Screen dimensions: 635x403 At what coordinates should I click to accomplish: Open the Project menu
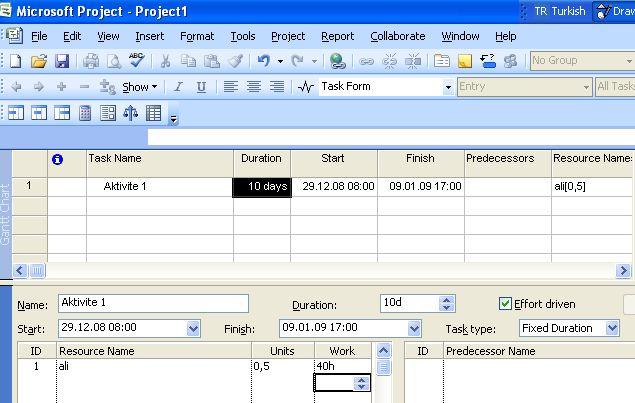point(288,36)
